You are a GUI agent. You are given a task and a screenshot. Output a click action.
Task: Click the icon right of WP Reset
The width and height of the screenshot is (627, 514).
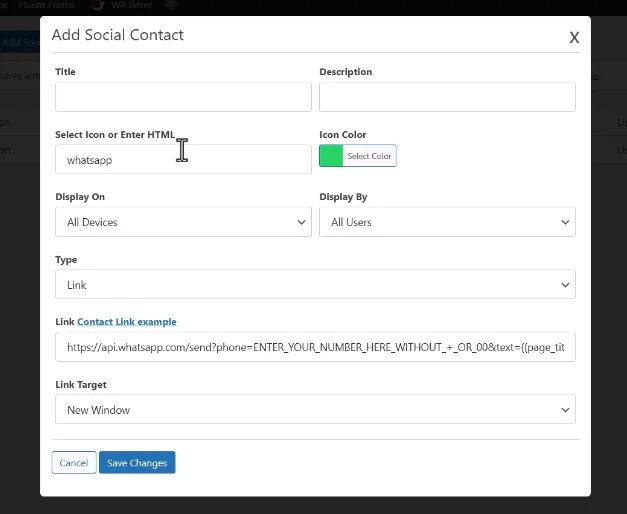click(171, 5)
